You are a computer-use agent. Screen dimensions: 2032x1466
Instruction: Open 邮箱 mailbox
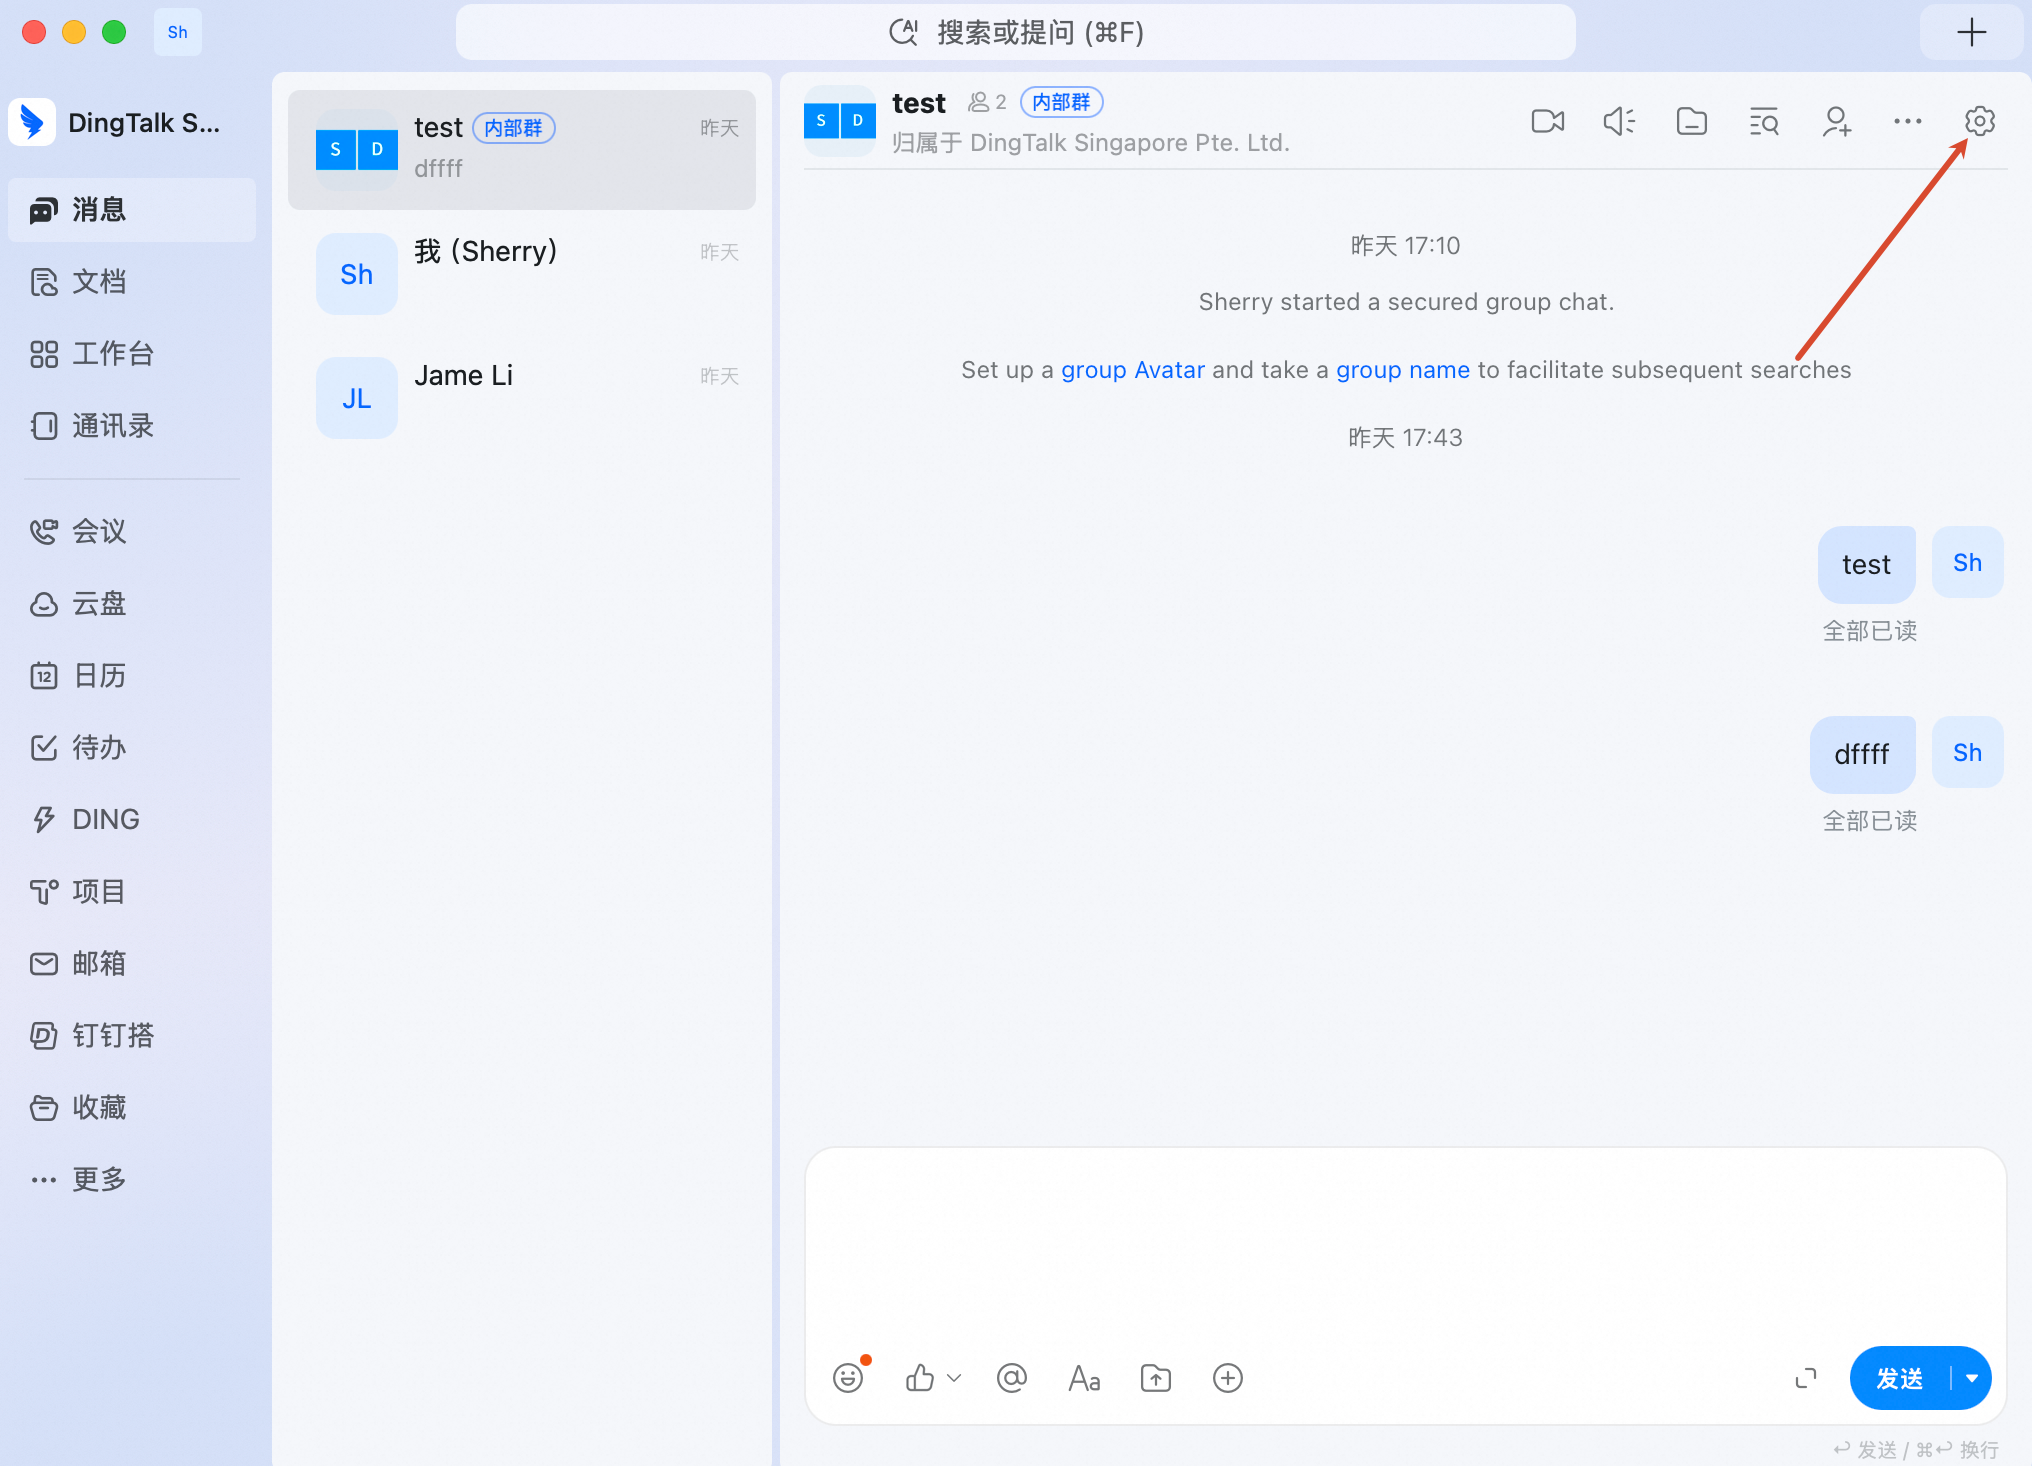pyautogui.click(x=132, y=963)
